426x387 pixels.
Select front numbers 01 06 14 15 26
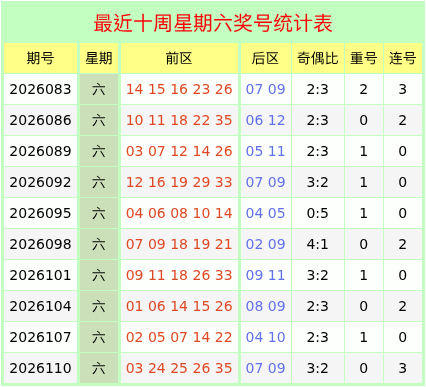[179, 306]
